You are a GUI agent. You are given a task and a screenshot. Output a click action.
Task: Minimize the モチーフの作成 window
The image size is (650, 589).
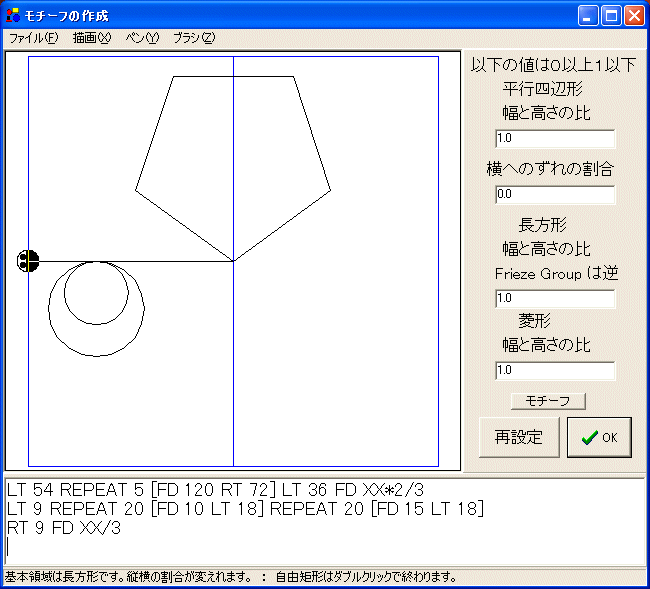(588, 16)
